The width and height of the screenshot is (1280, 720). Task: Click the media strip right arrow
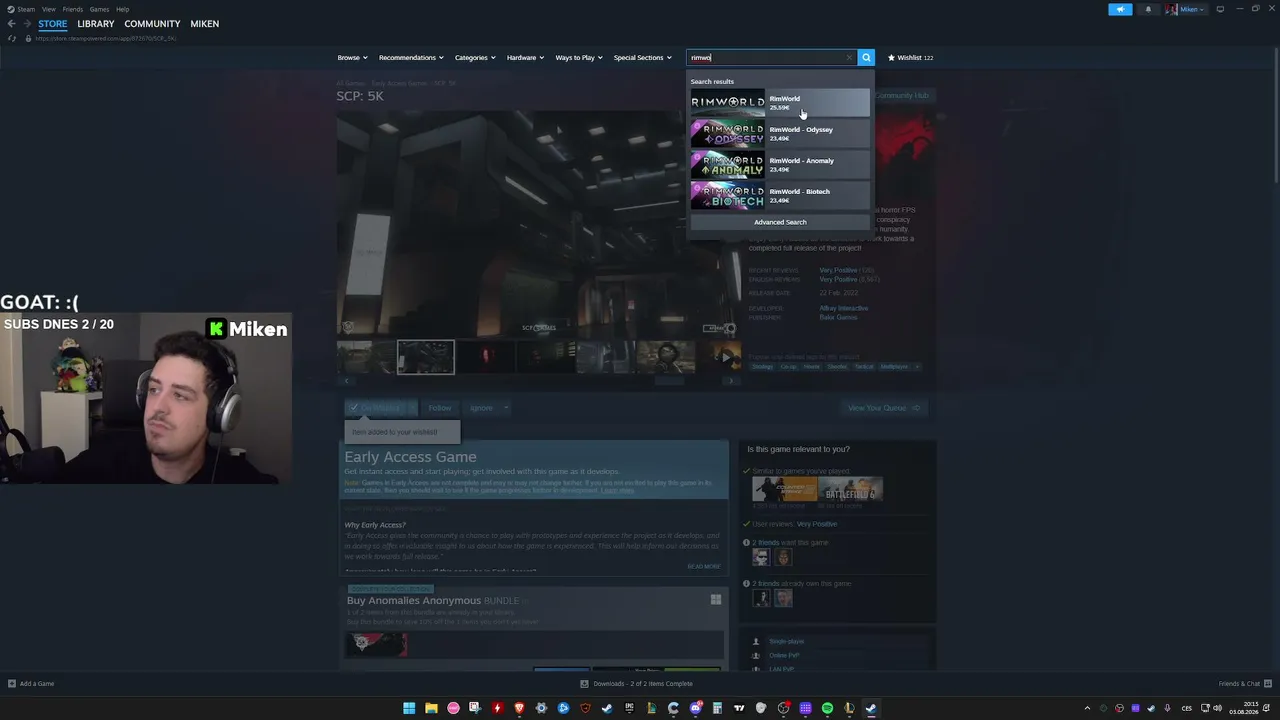[731, 381]
